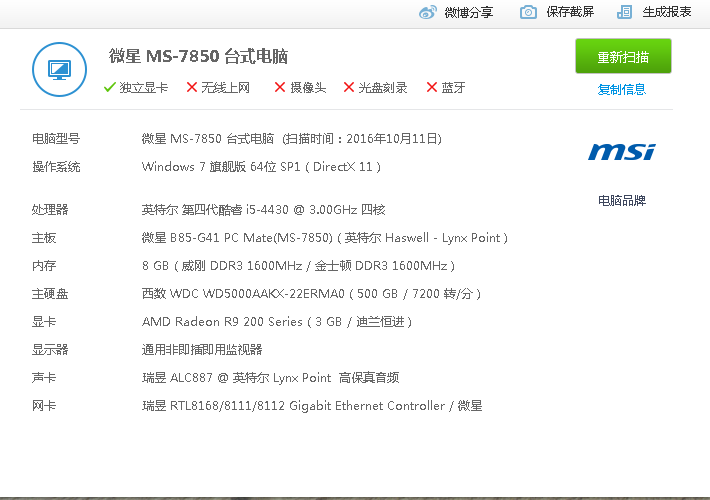Click the i5-4430 @ 3.00GHz processor value

(263, 209)
